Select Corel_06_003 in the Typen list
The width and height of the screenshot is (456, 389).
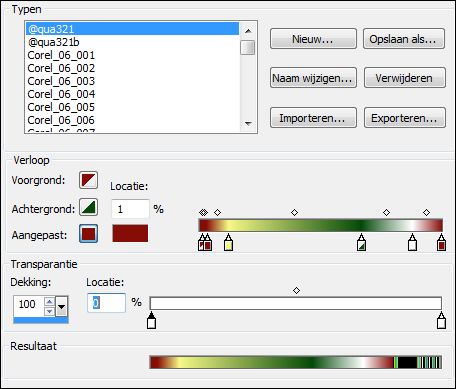coord(132,81)
